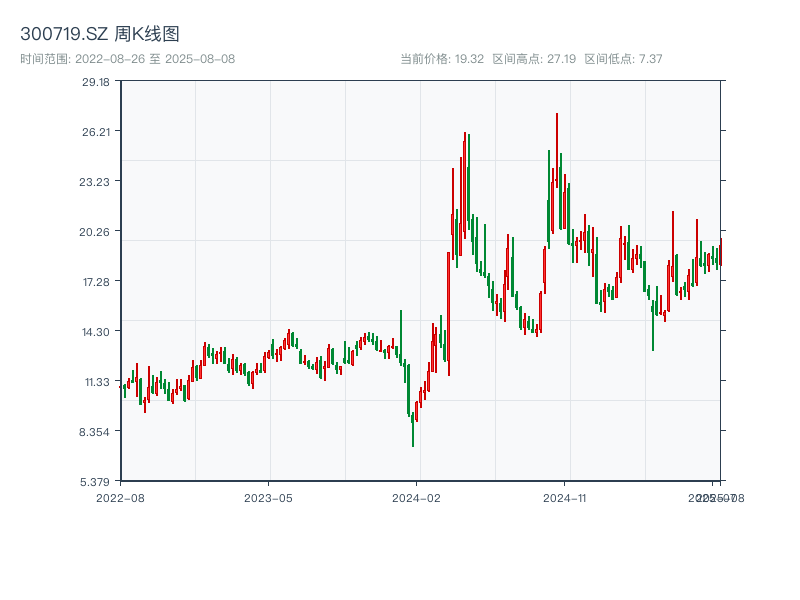This screenshot has width=800, height=600.
Task: Click the 26.21 y-axis tick label
Action: point(96,132)
